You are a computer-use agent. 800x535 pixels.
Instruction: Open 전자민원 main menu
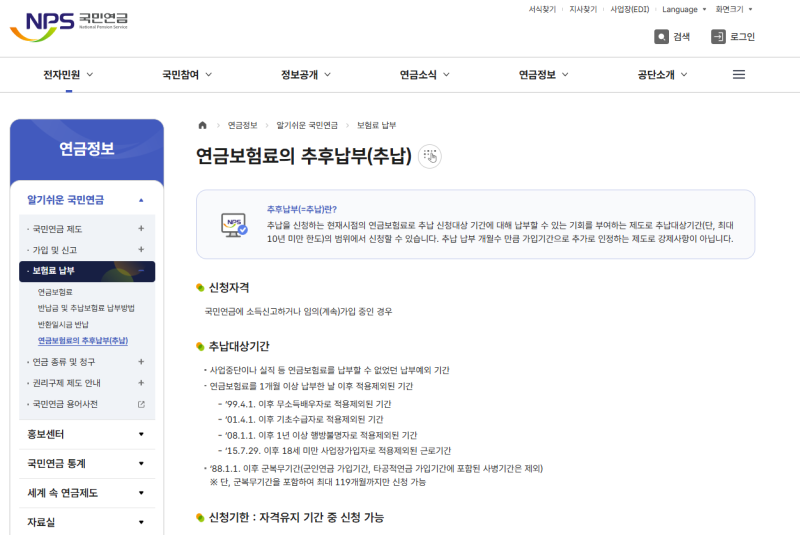[x=68, y=74]
